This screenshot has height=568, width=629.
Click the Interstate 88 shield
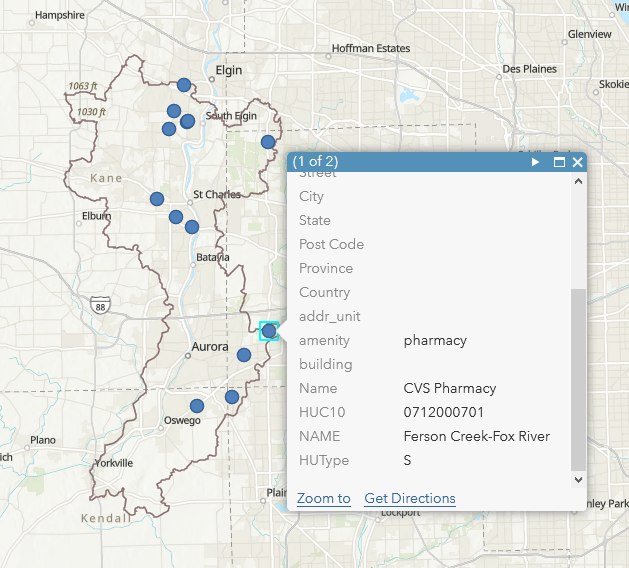click(x=100, y=305)
